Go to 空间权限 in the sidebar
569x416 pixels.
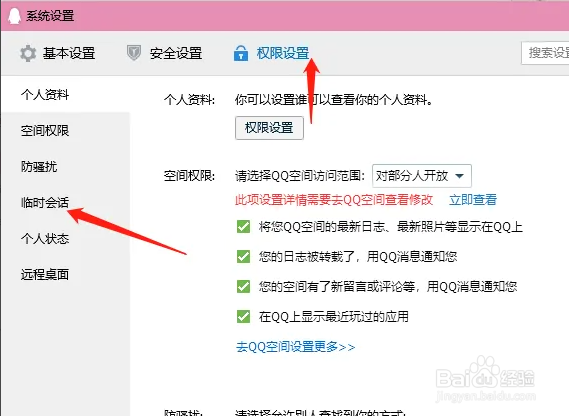[45, 130]
